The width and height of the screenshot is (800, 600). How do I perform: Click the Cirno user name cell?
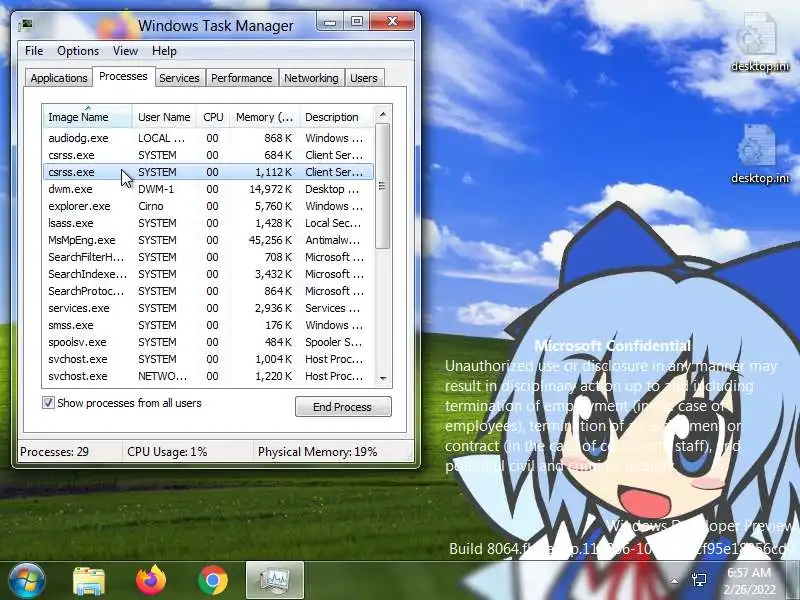[151, 206]
